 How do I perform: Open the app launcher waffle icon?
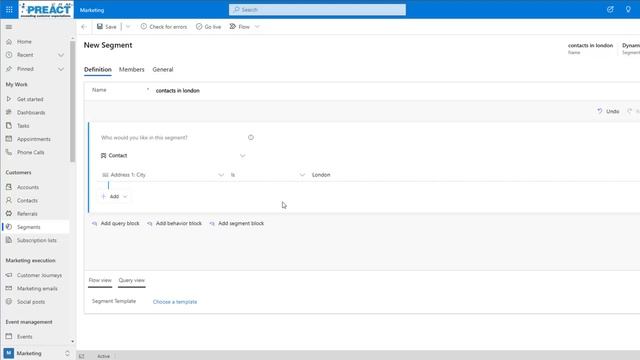(x=9, y=9)
